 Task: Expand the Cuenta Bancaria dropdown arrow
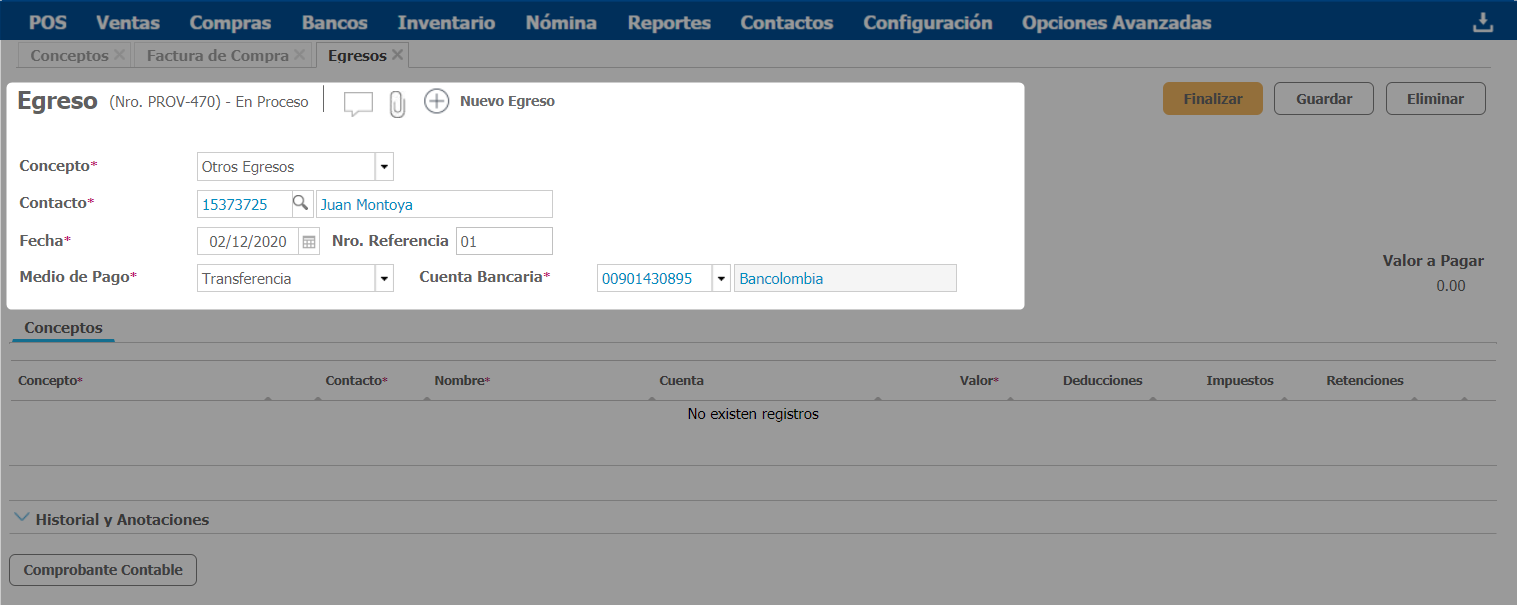[721, 279]
